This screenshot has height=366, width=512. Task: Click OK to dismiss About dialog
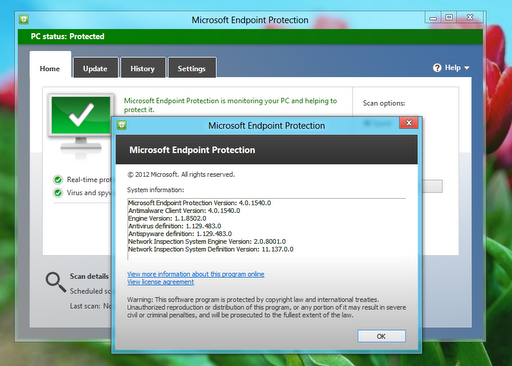(x=381, y=336)
